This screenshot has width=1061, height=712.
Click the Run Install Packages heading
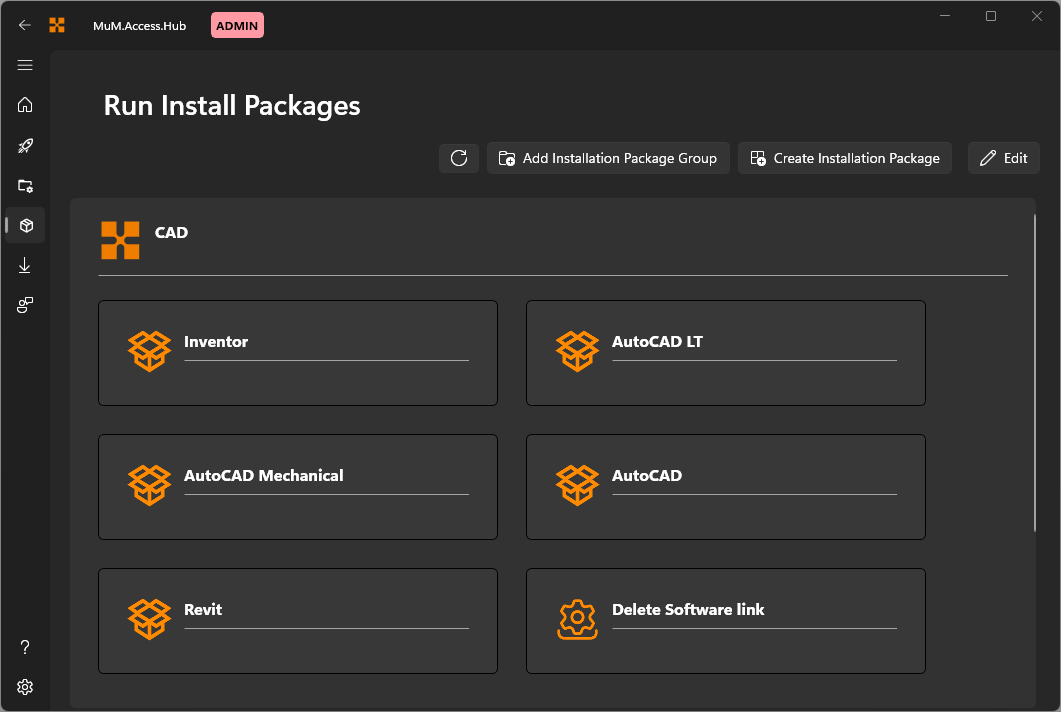[x=232, y=106]
